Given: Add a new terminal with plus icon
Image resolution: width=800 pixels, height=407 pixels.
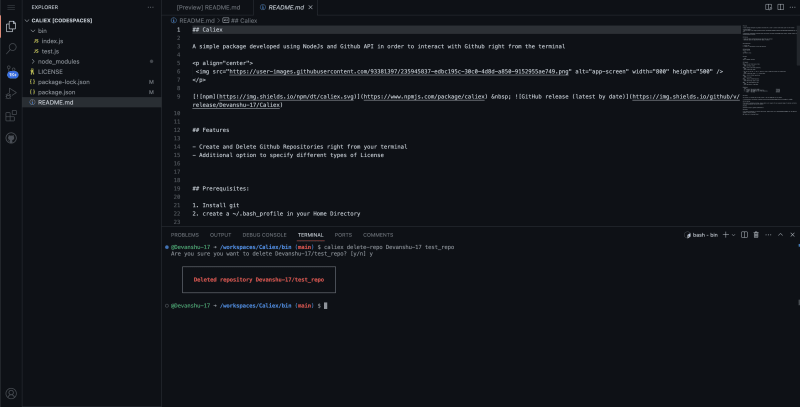Looking at the screenshot, I should point(726,235).
